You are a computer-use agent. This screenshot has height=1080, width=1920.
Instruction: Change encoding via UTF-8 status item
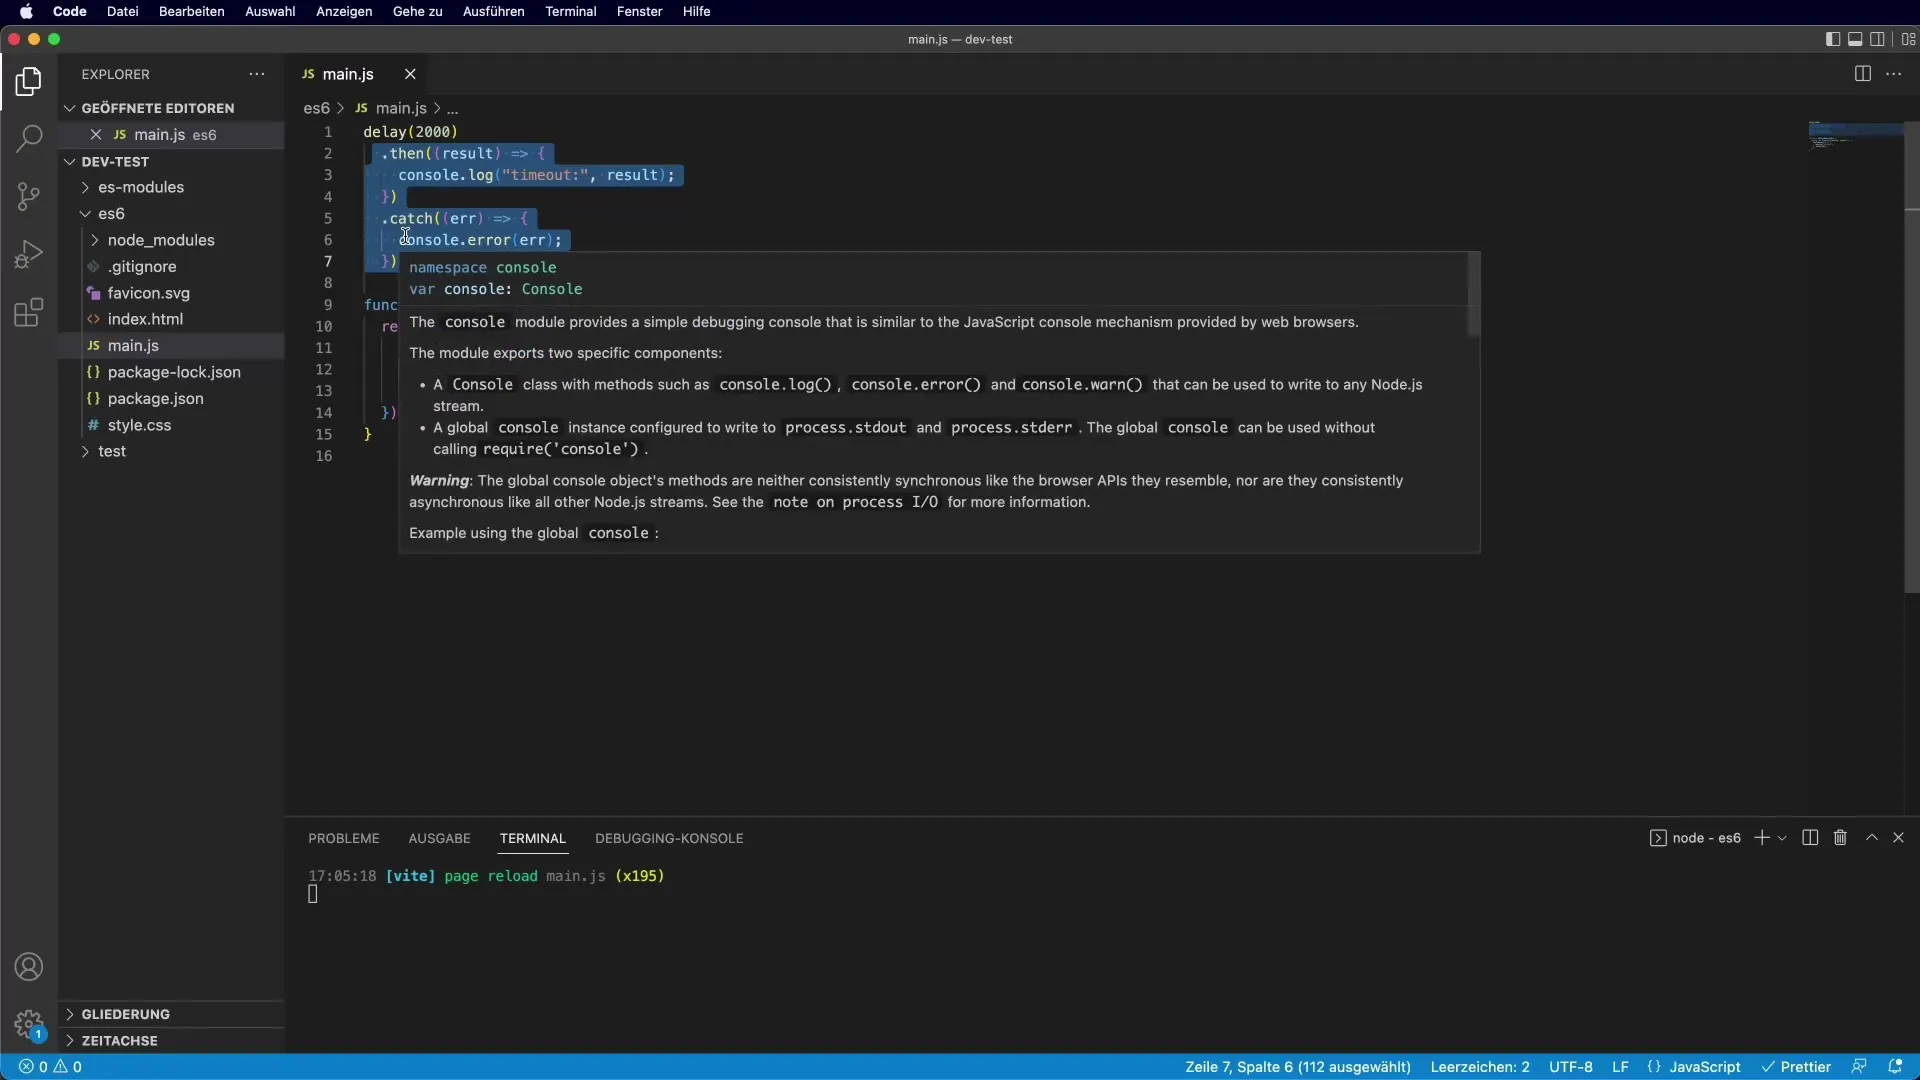1571,1067
